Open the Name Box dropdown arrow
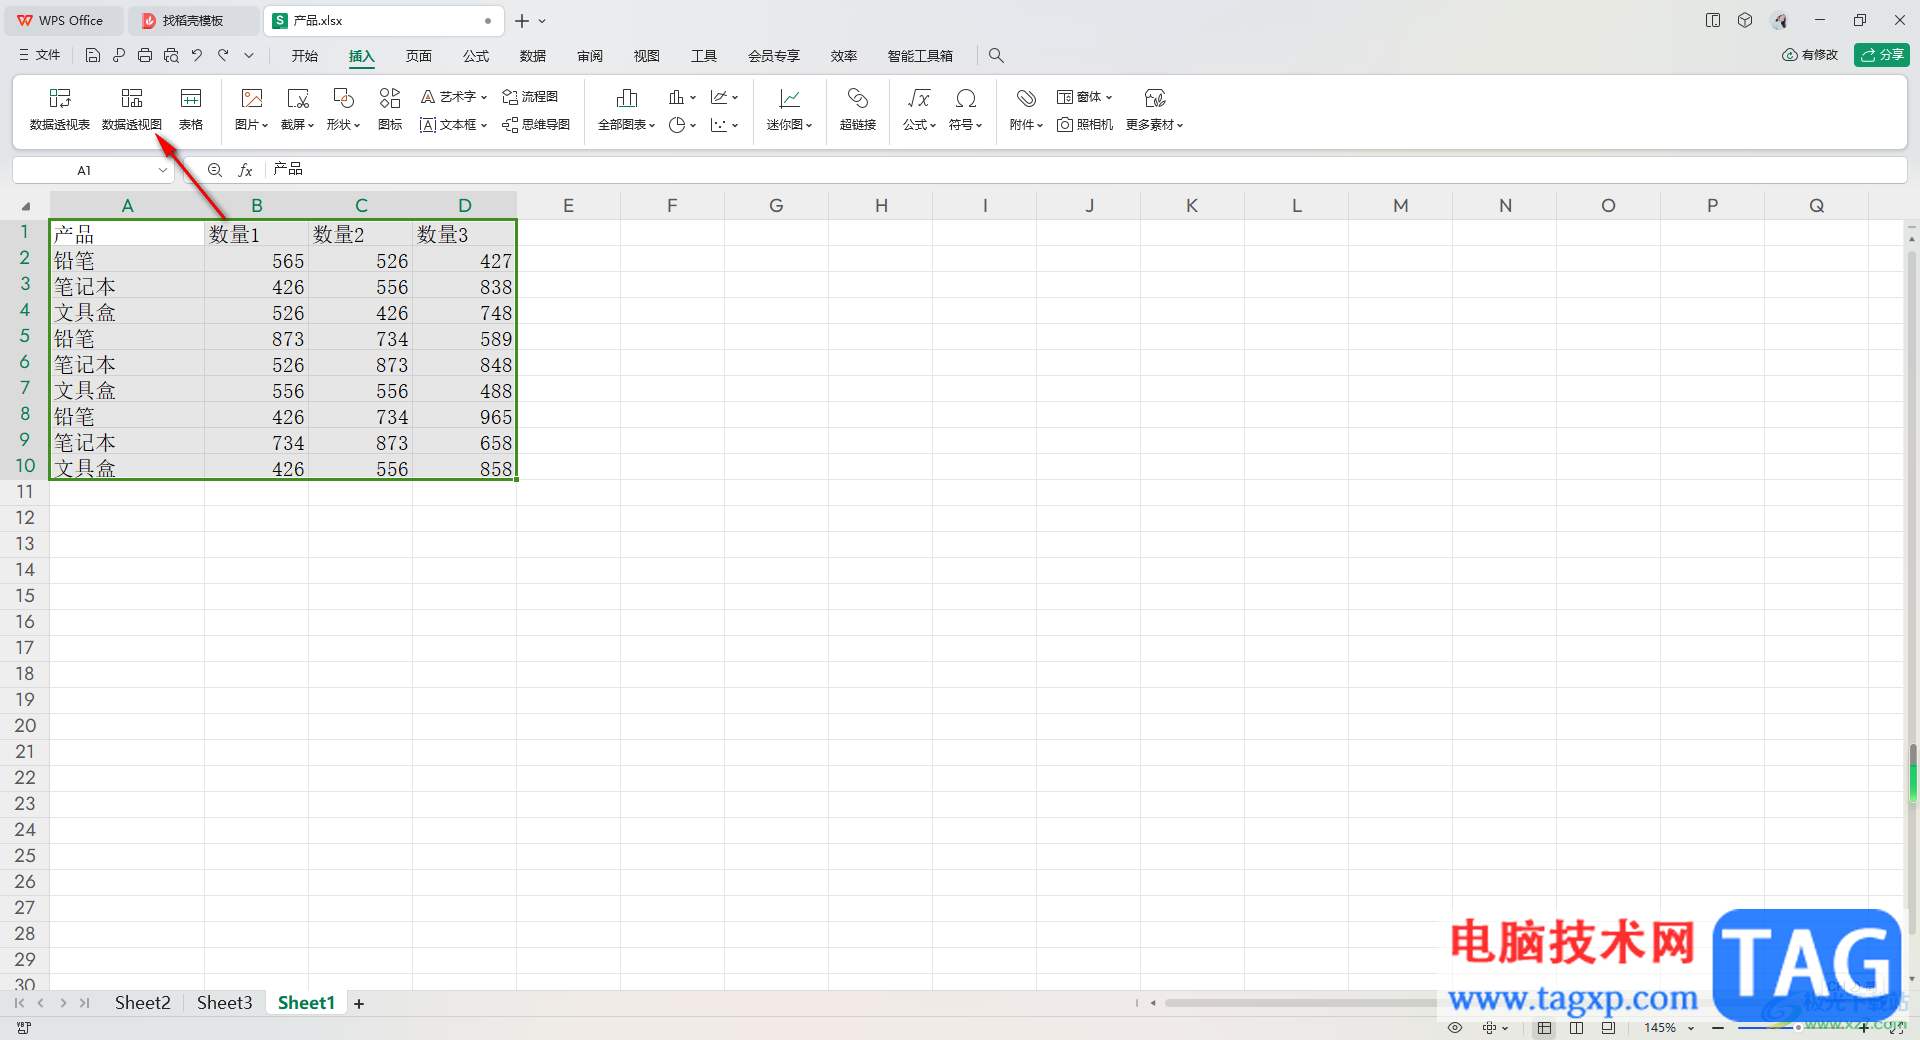 163,170
